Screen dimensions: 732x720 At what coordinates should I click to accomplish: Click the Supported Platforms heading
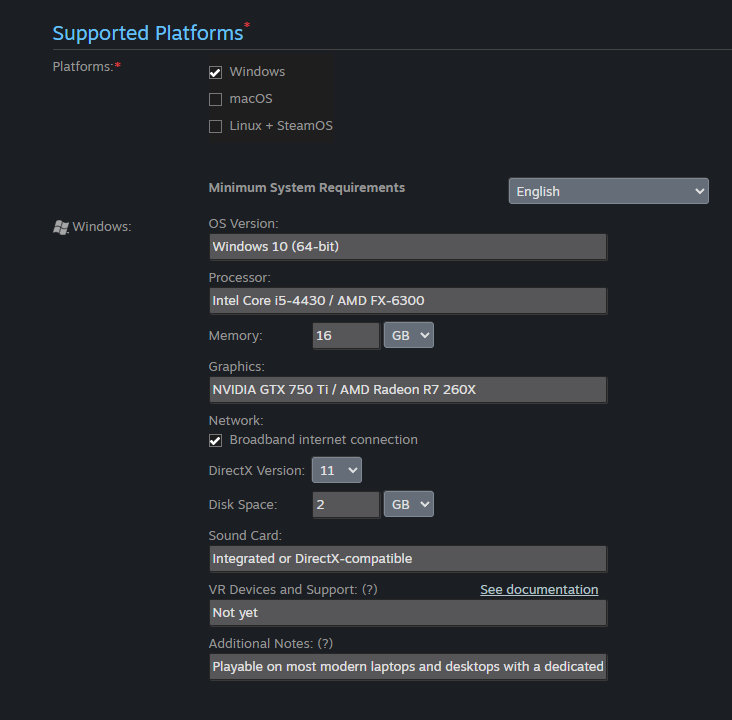click(148, 33)
